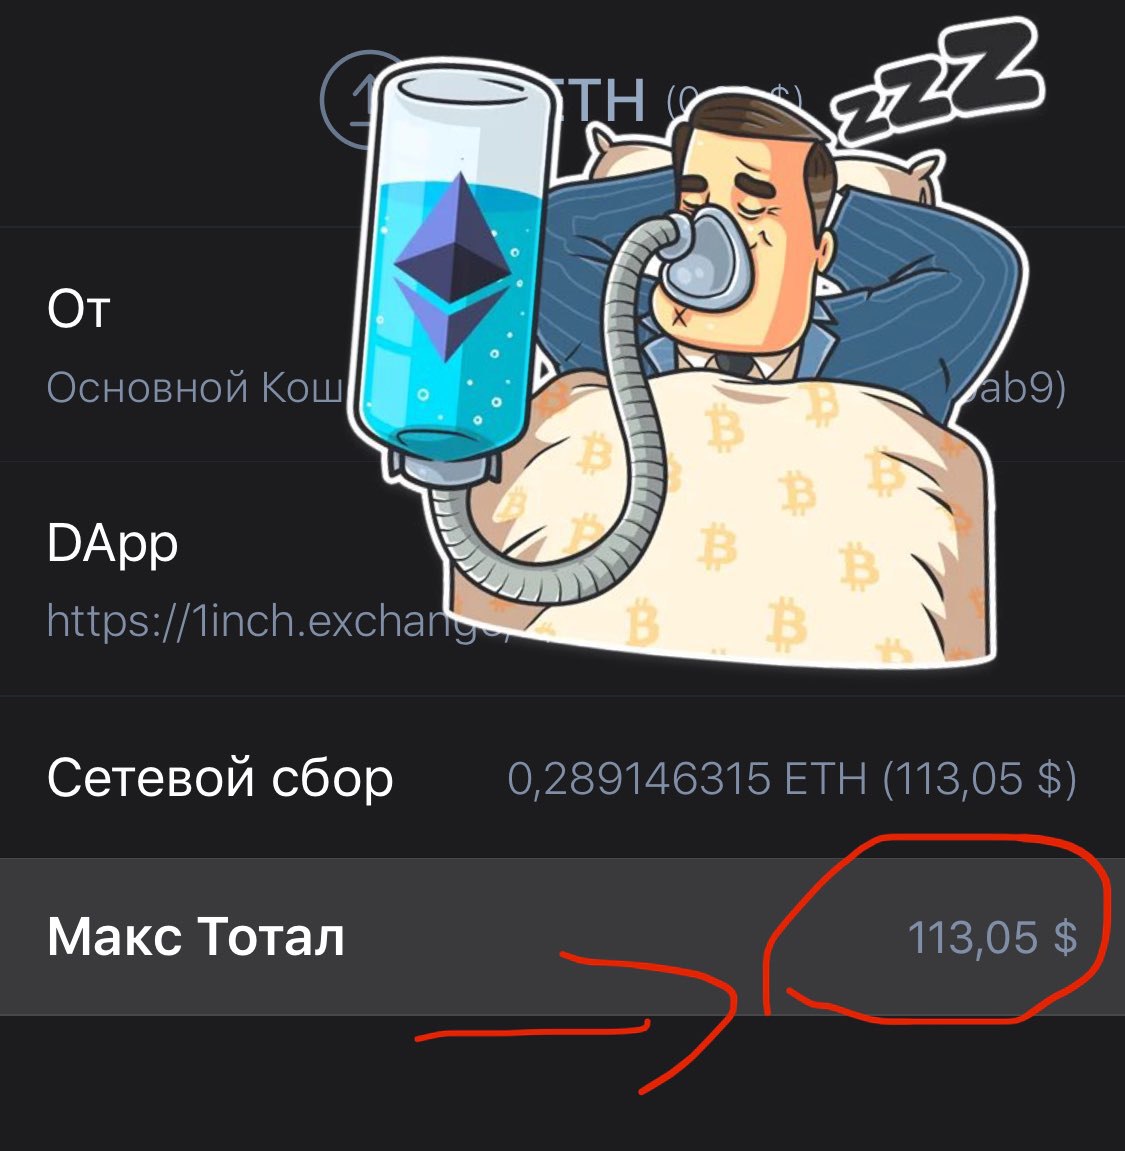This screenshot has height=1151, width=1125.
Task: Click the DApp section heading
Action: [x=112, y=544]
